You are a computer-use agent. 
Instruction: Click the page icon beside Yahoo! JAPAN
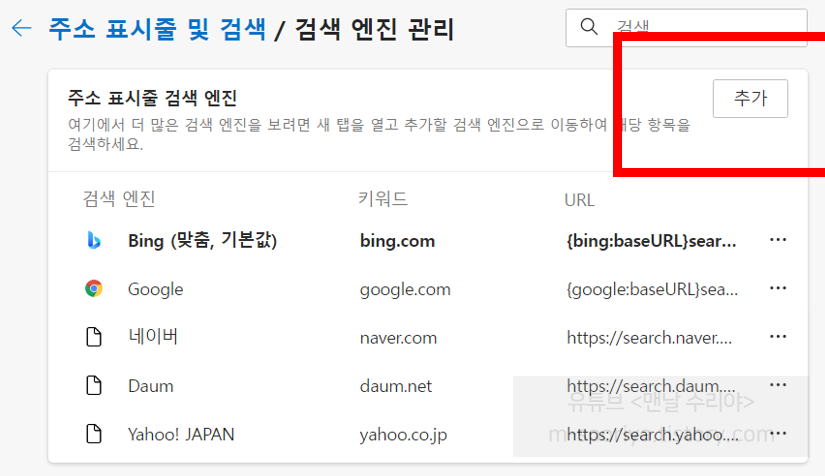(94, 434)
